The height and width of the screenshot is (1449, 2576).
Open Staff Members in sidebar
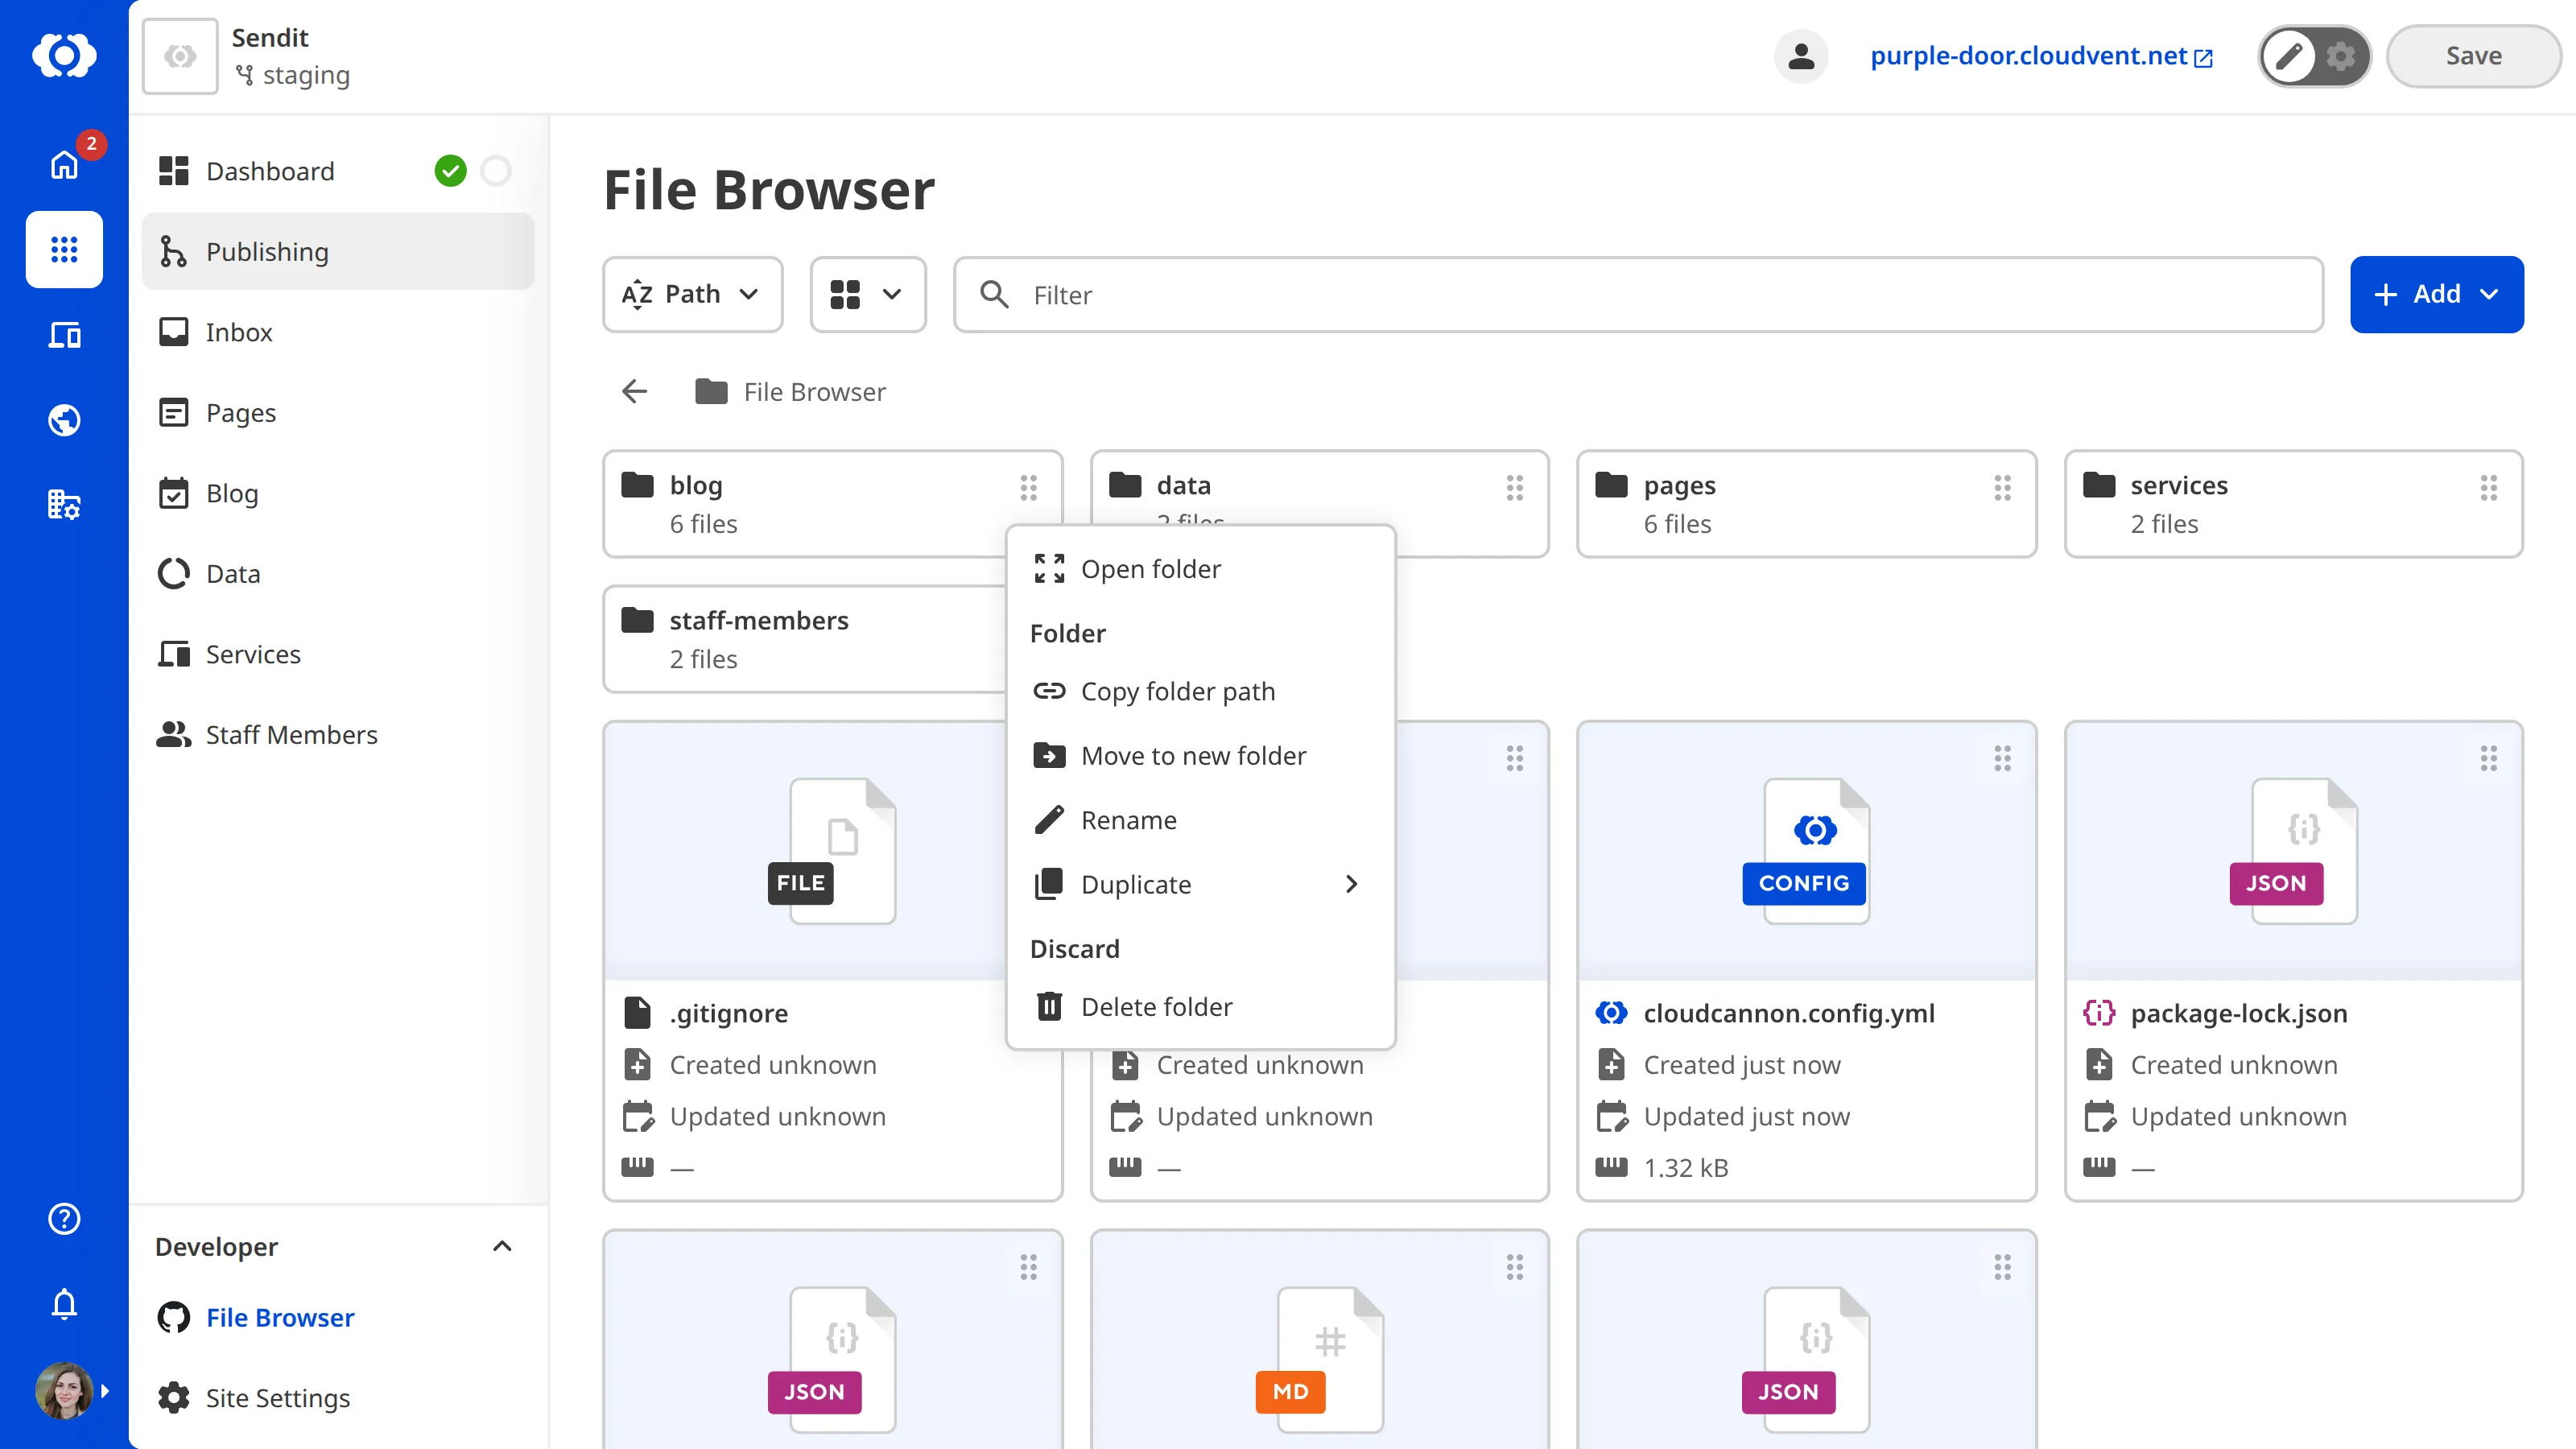(x=338, y=734)
